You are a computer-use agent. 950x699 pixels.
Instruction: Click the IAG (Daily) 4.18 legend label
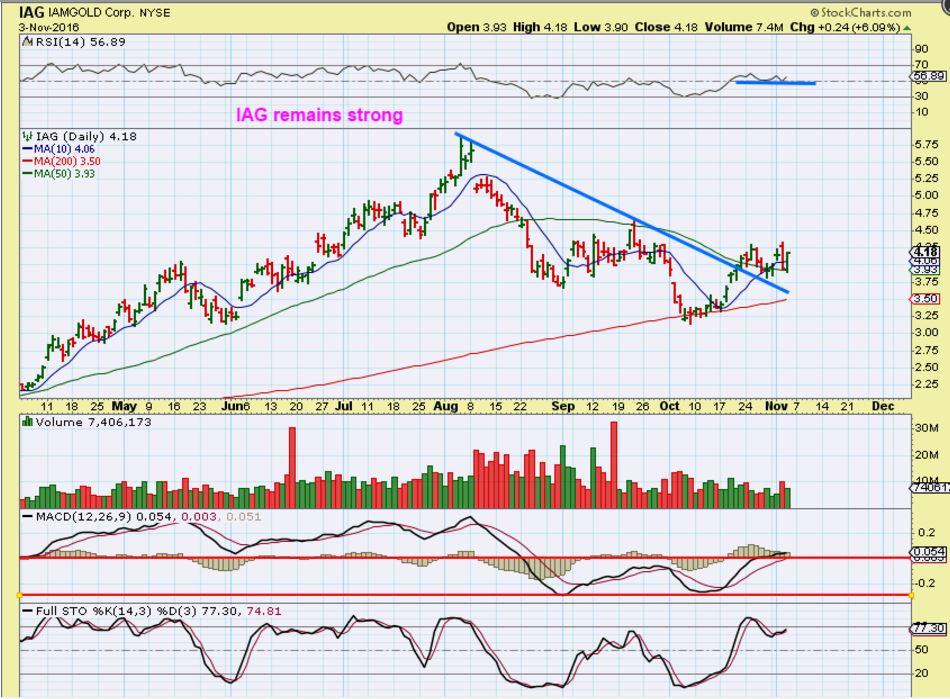(x=86, y=136)
